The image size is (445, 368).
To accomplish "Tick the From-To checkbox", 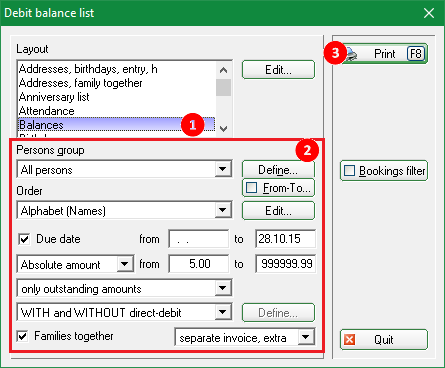I will pos(251,188).
